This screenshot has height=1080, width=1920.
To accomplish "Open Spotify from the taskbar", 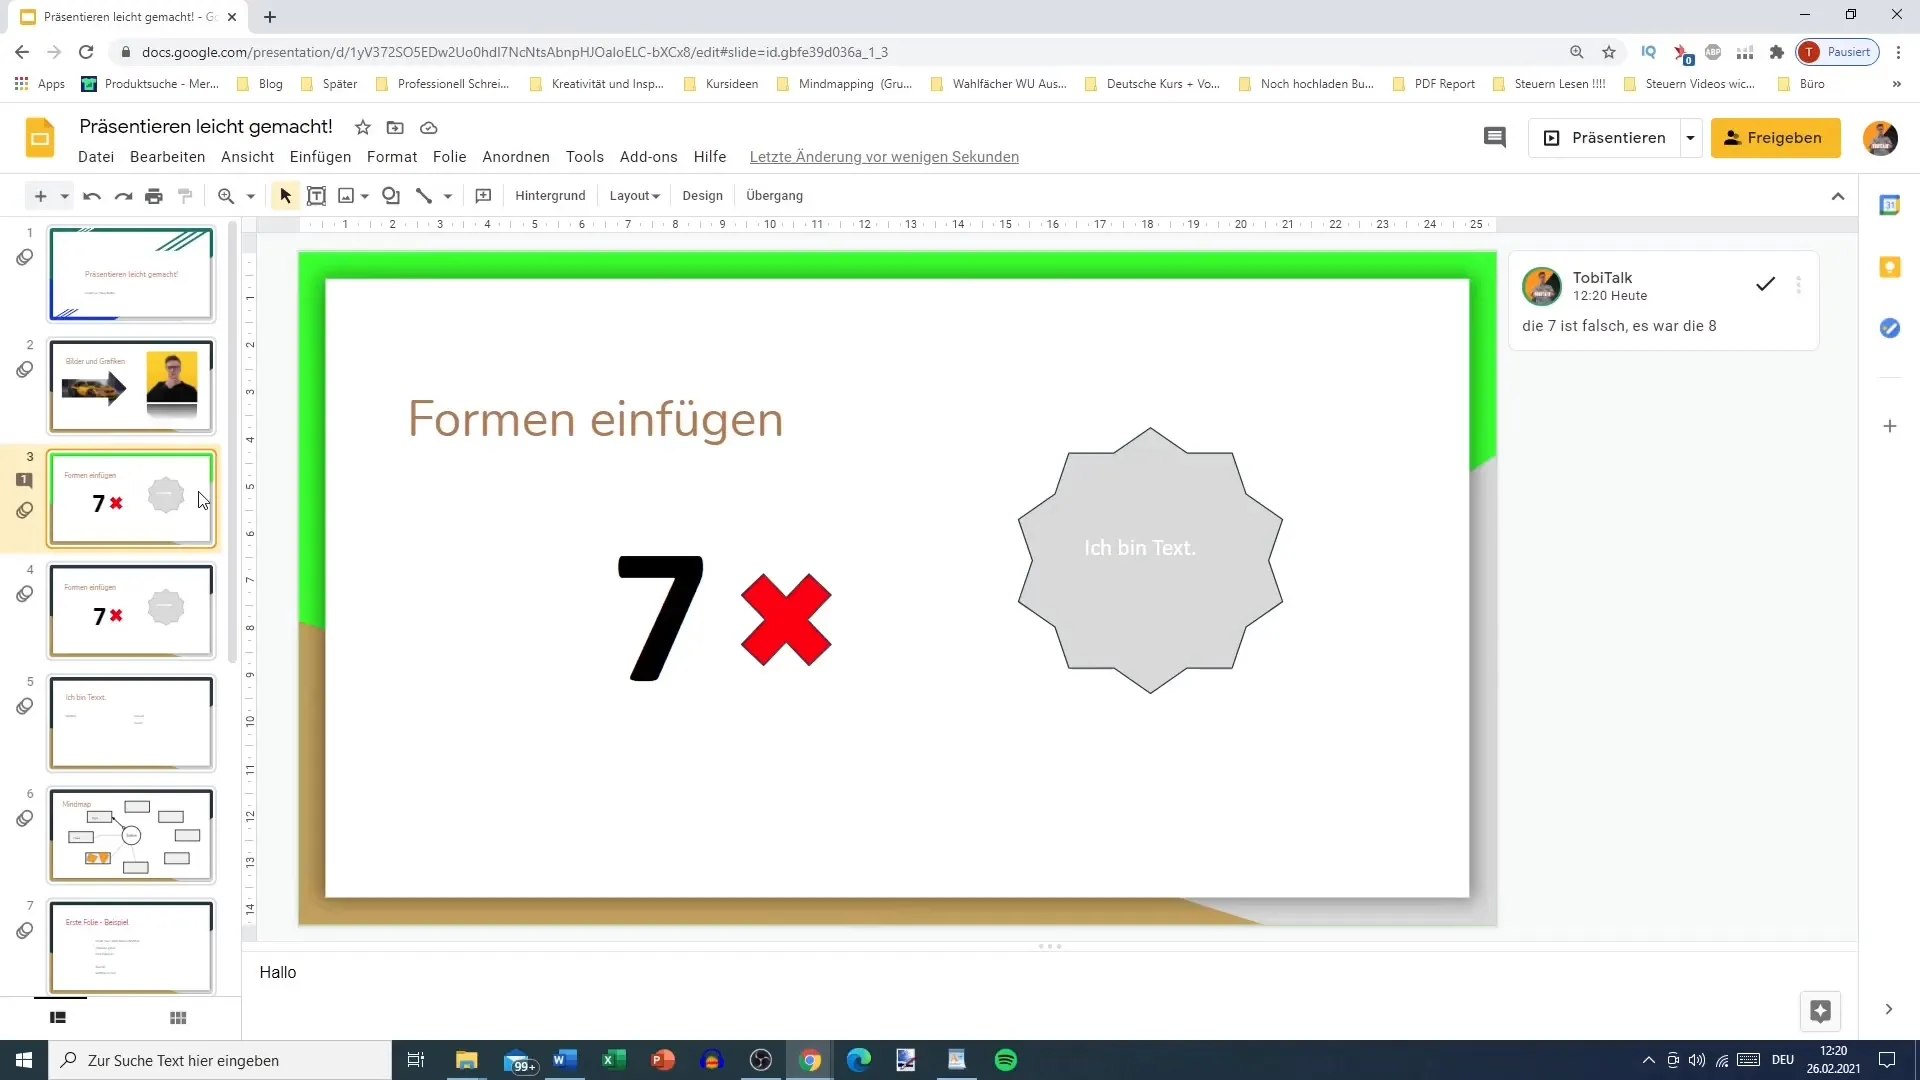I will click(1006, 1060).
